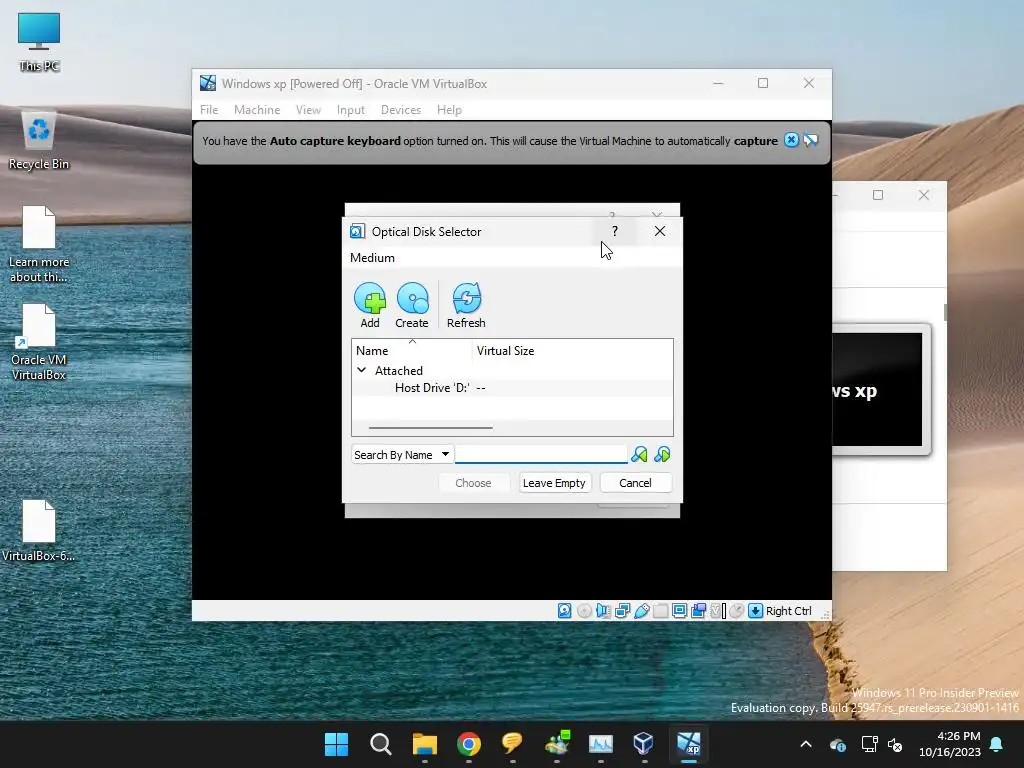The width and height of the screenshot is (1024, 768).
Task: Click keyboard capture arrow status icon
Action: point(755,611)
